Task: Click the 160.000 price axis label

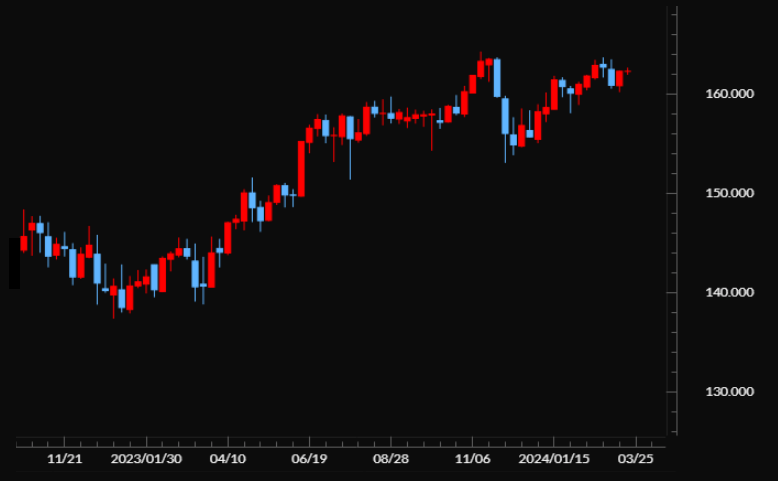Action: (729, 94)
